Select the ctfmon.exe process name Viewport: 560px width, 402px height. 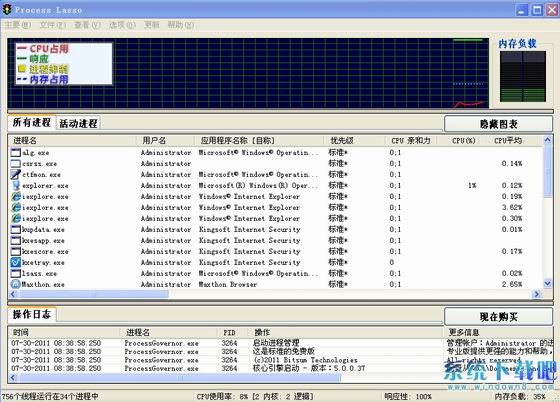click(41, 175)
